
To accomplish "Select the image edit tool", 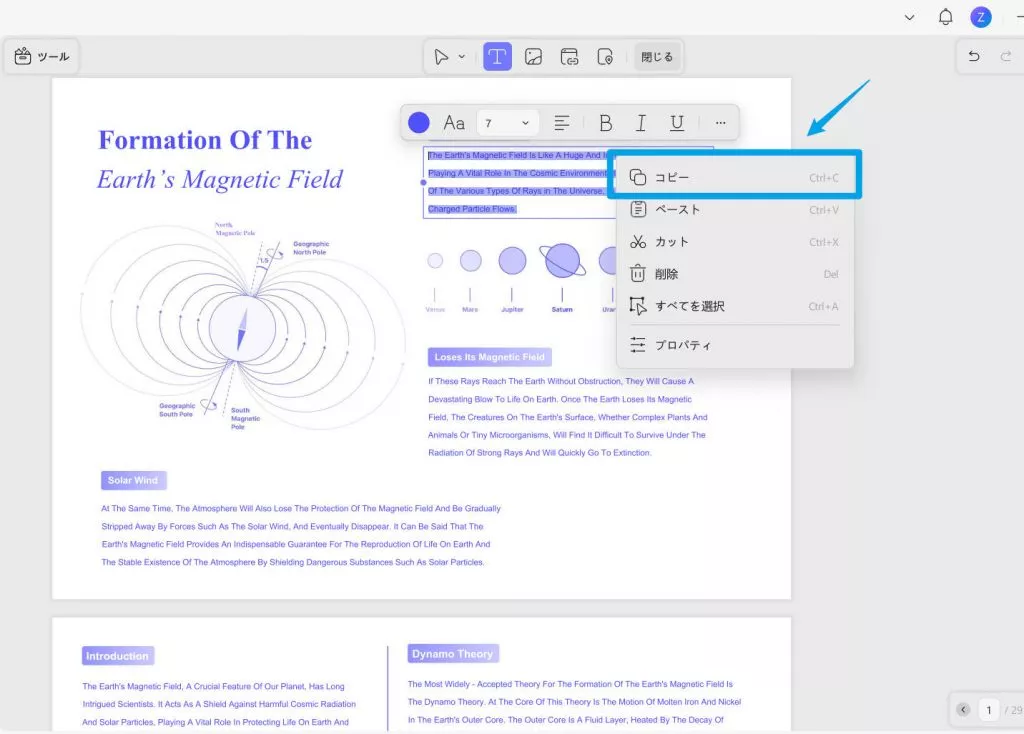I will point(534,57).
